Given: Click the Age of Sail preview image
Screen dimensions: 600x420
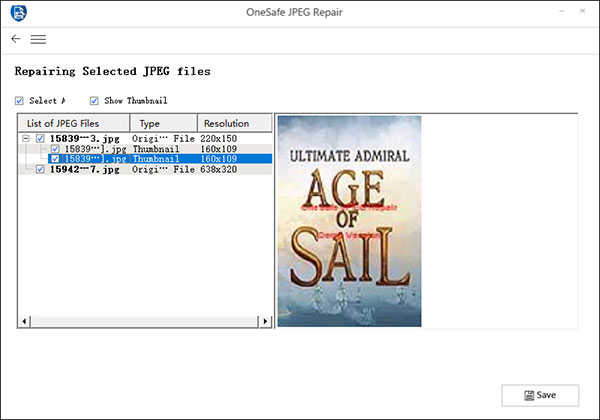Looking at the screenshot, I should coord(349,221).
